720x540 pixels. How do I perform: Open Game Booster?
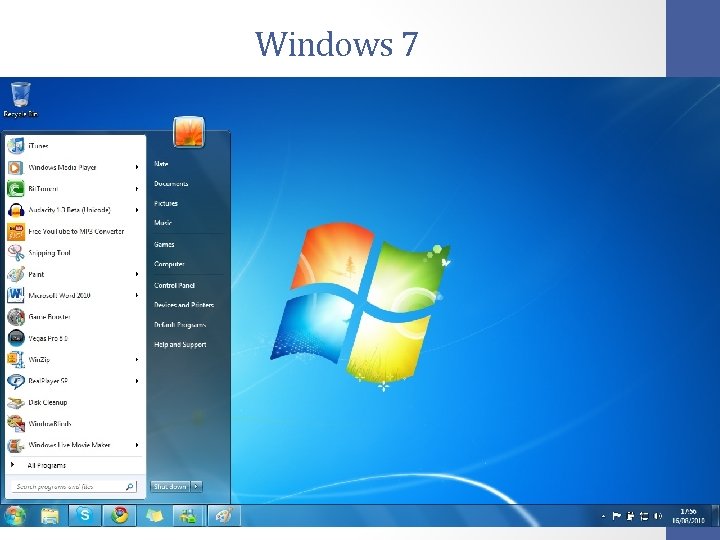76,317
